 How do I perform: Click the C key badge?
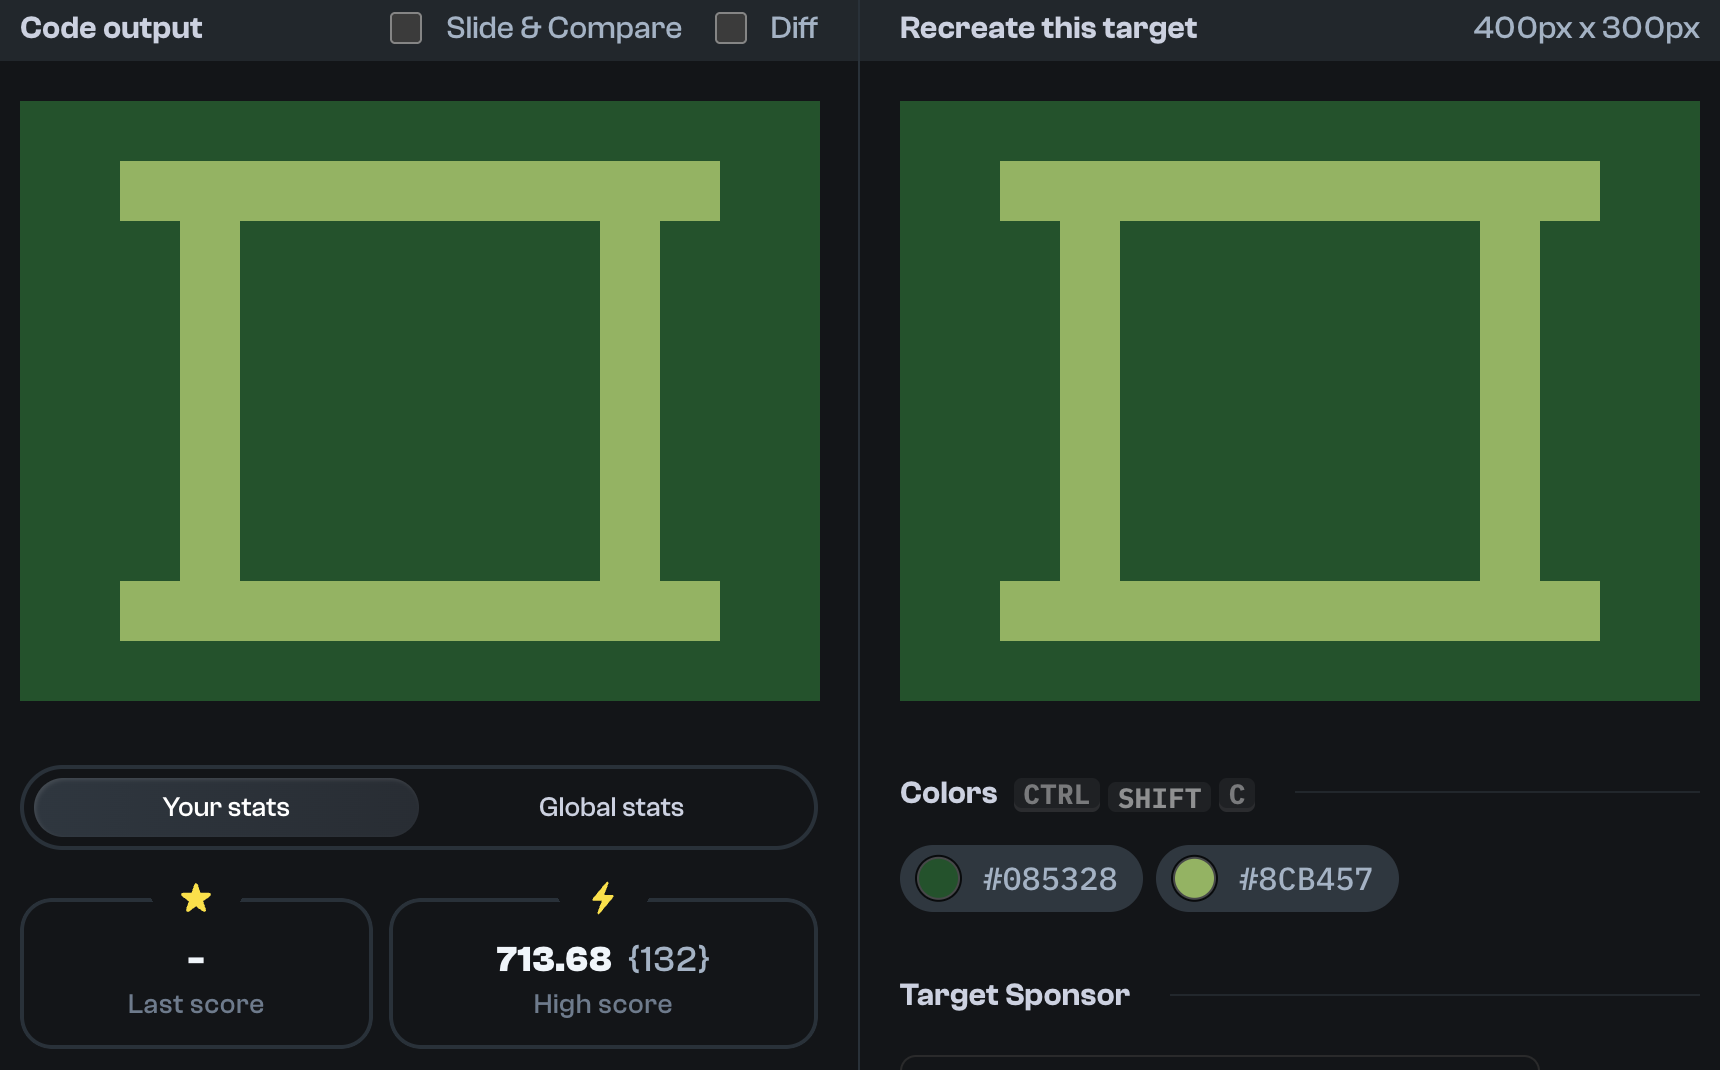click(x=1237, y=794)
